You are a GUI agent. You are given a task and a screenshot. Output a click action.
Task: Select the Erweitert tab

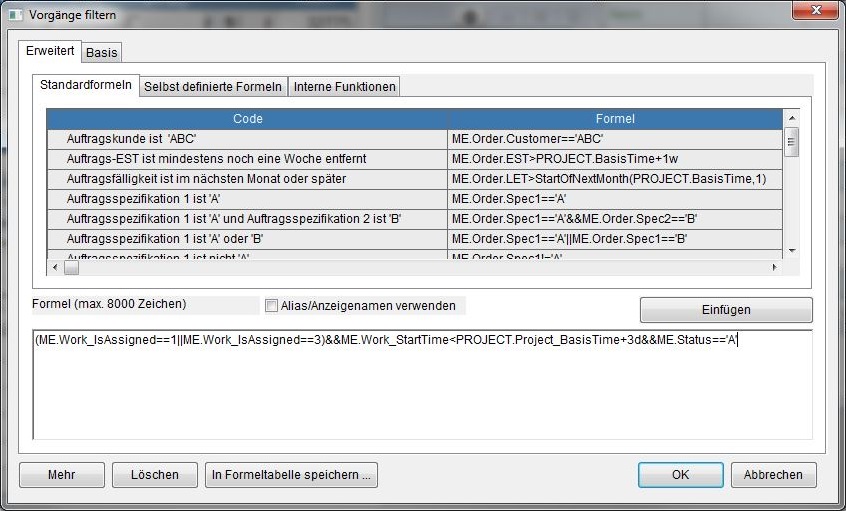[x=49, y=51]
